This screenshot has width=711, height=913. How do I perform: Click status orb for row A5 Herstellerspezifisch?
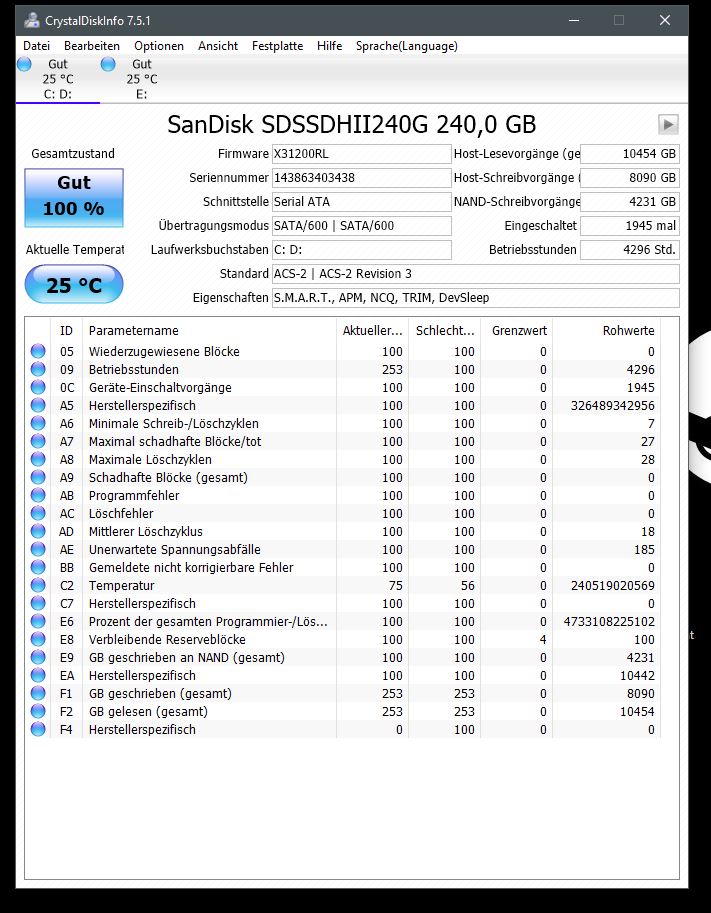click(x=38, y=405)
